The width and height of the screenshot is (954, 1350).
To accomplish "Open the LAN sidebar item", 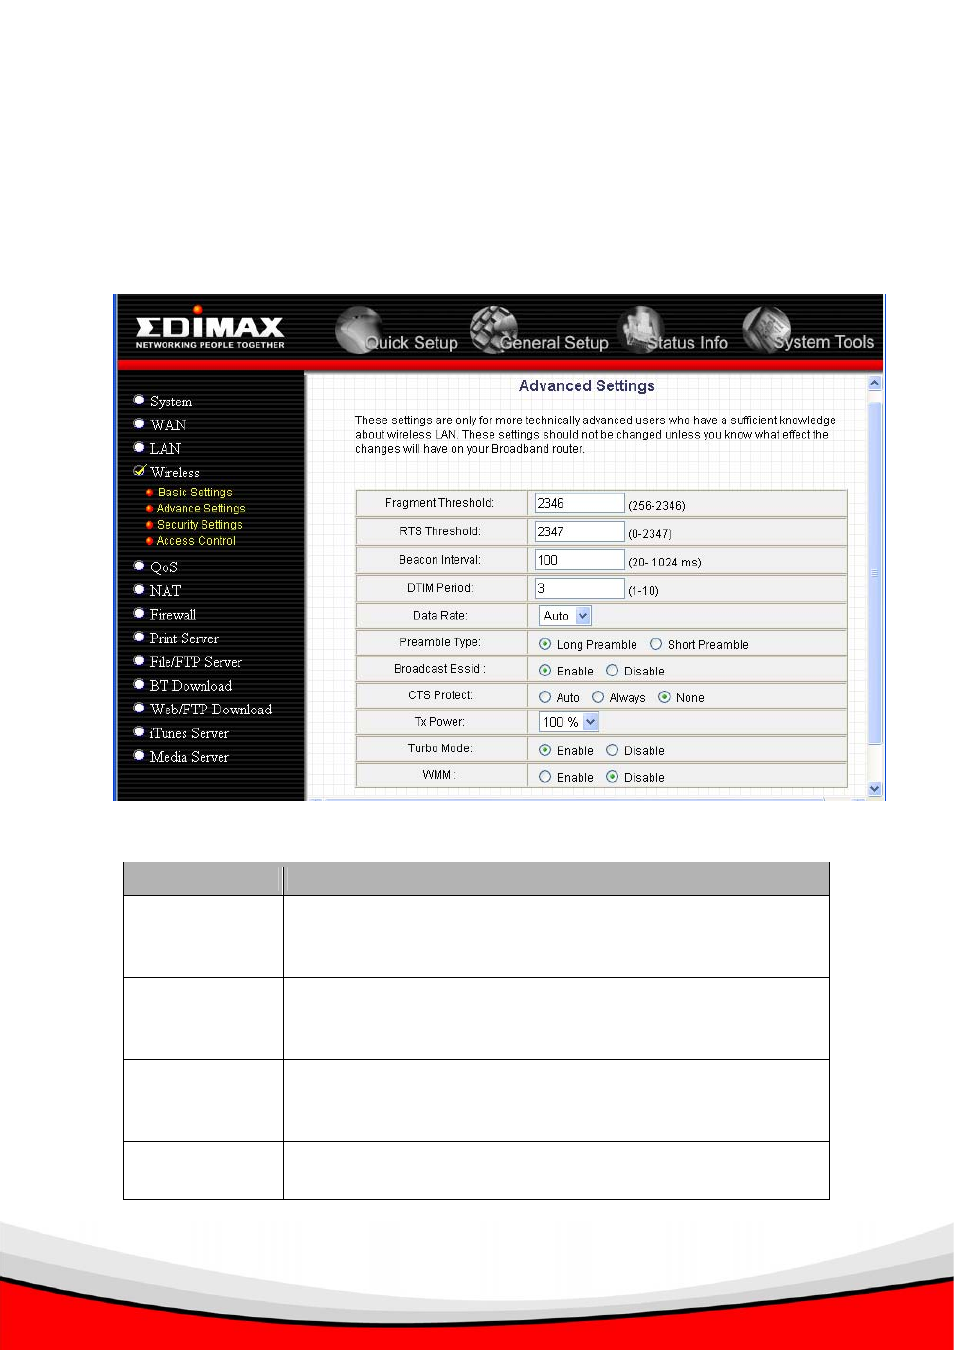I will tap(165, 449).
